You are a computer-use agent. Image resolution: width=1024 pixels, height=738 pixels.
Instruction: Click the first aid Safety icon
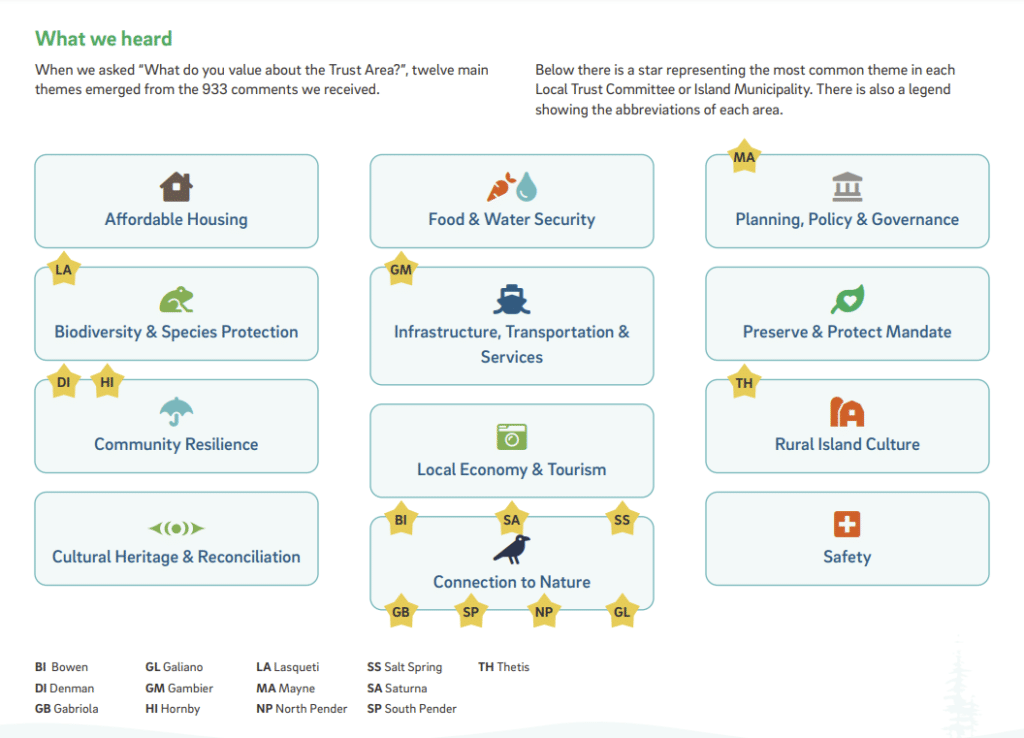pyautogui.click(x=847, y=524)
